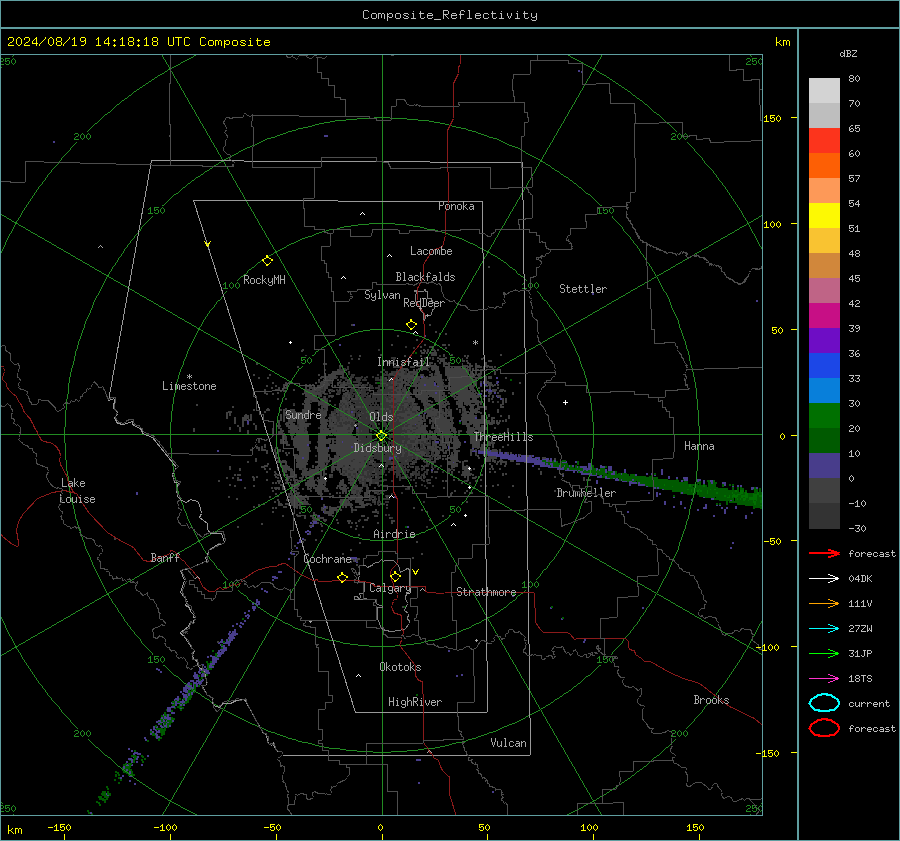The image size is (900, 841).
Task: Select the white 04DK arrow legend icon
Action: click(x=824, y=578)
